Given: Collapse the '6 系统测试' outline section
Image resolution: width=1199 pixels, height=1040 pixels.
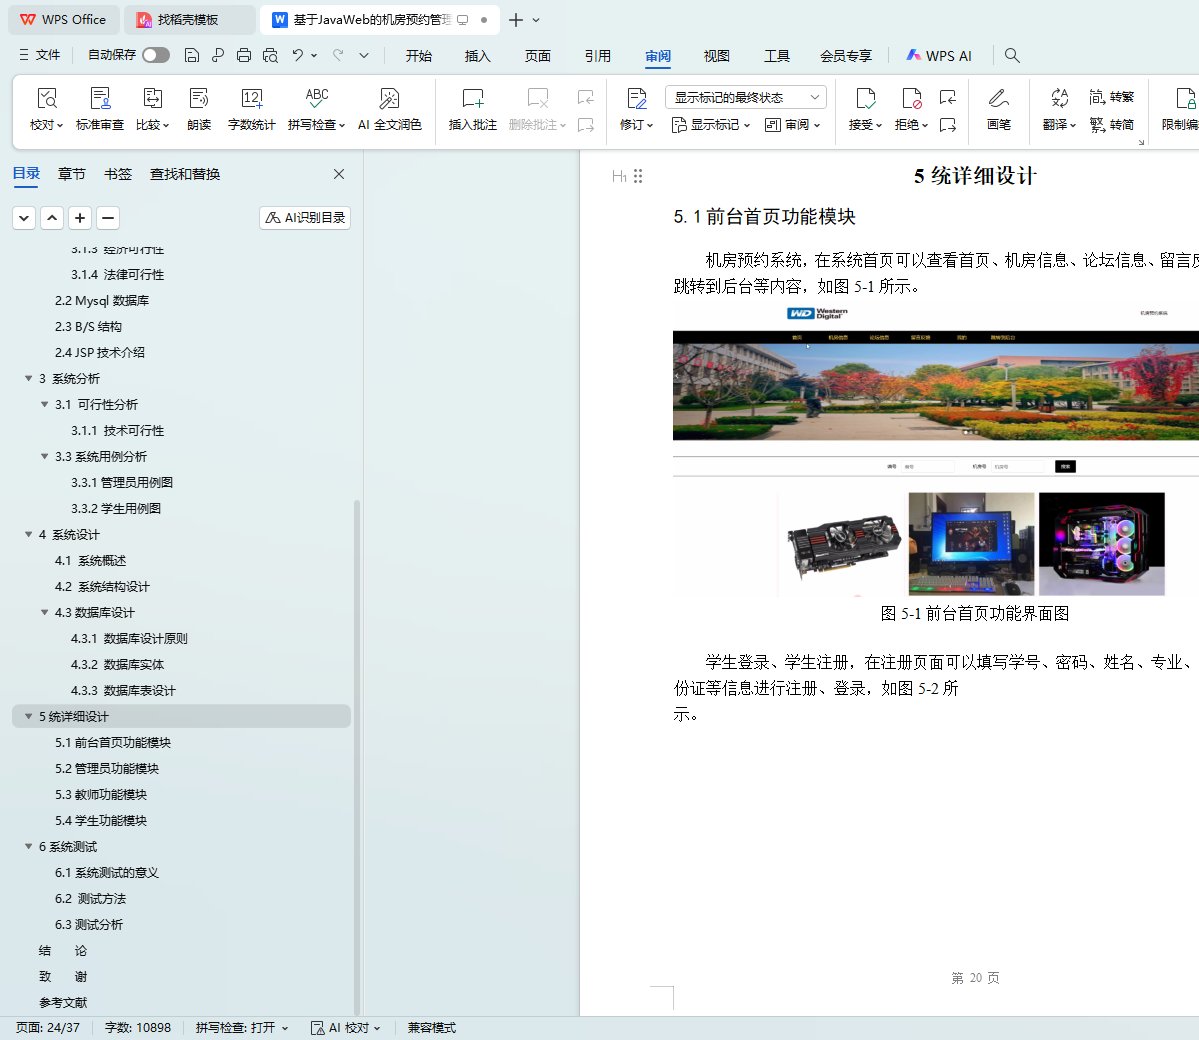Looking at the screenshot, I should point(29,846).
